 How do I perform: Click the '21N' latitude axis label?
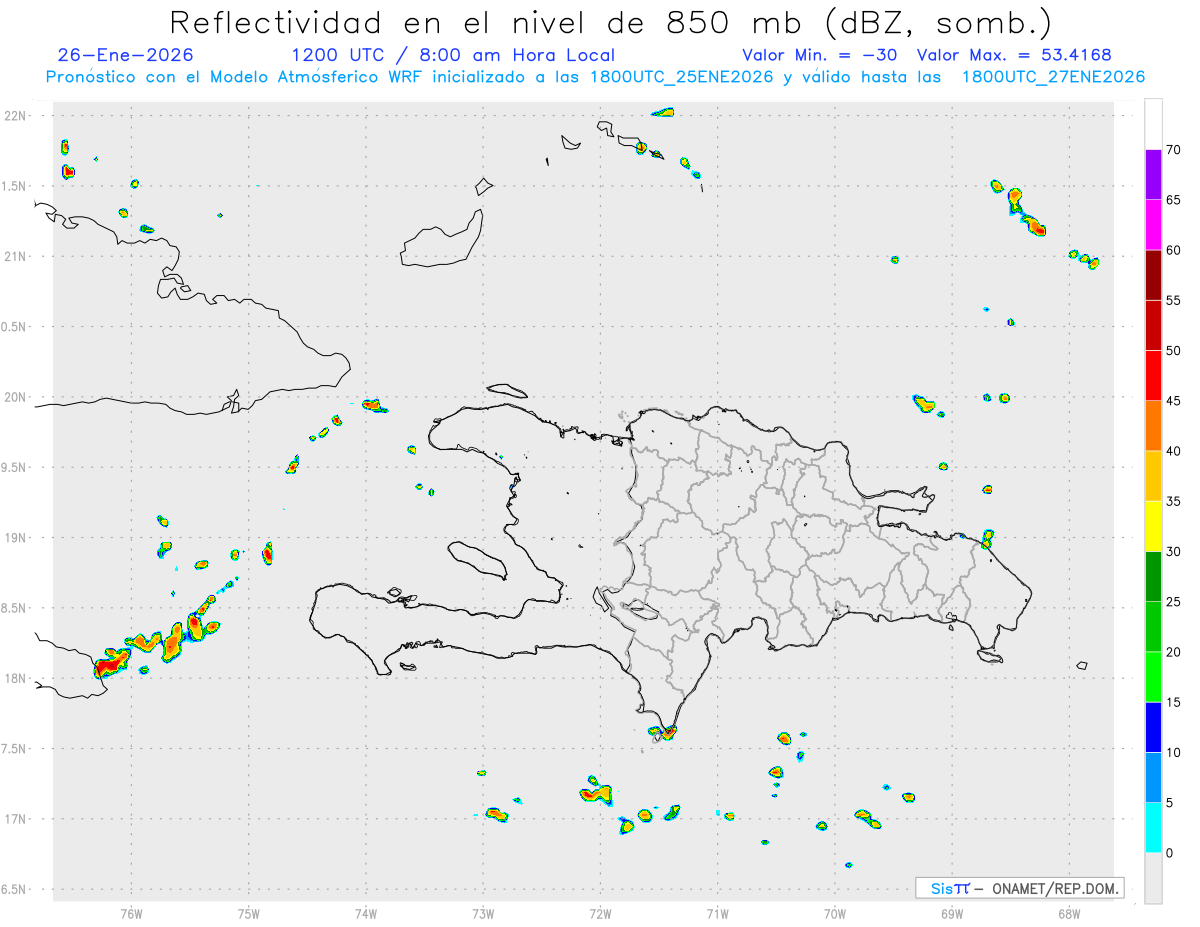(x=16, y=257)
